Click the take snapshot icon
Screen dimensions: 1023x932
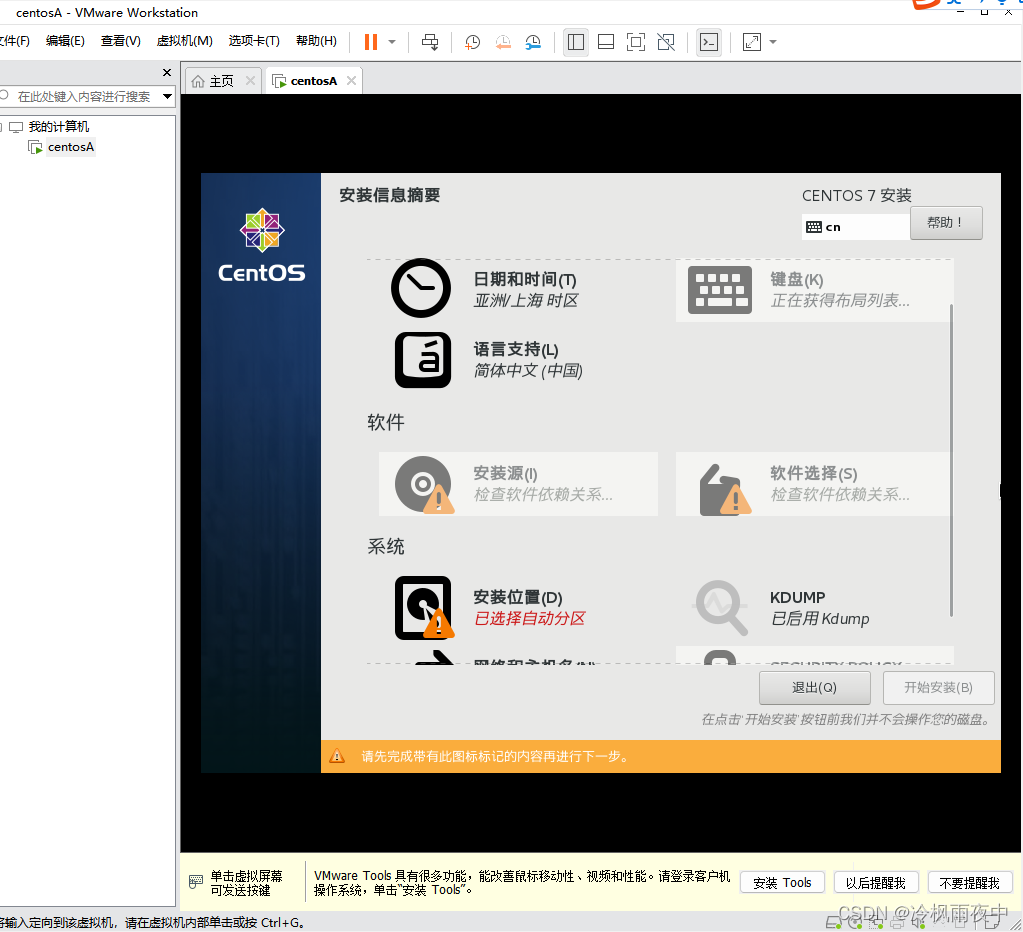point(472,42)
